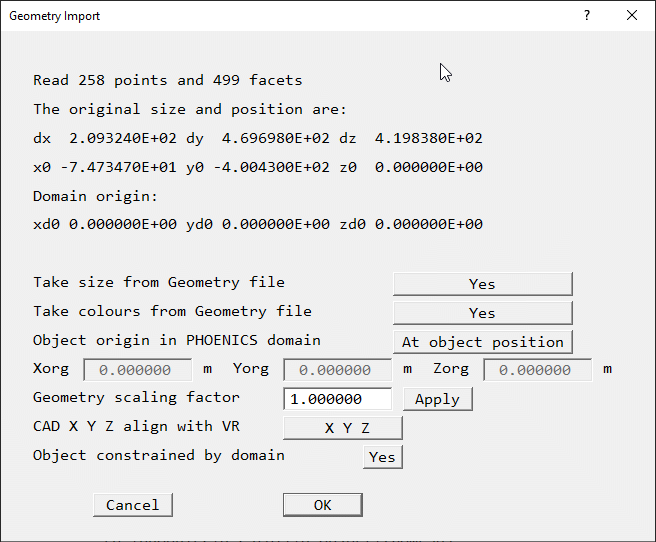Image resolution: width=656 pixels, height=542 pixels.
Task: Toggle 'Object constrained by domain' Yes button
Action: 382,457
